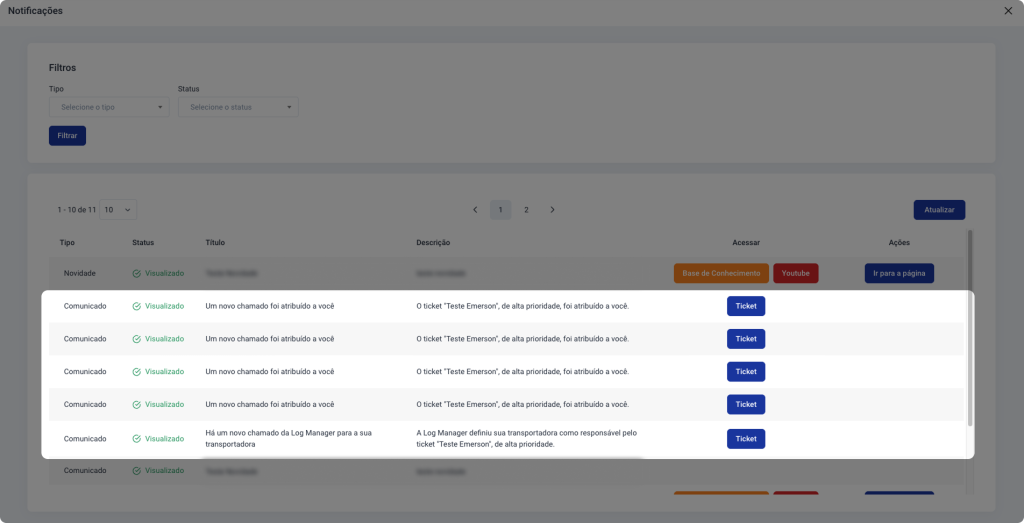This screenshot has width=1024, height=523.
Task: Click the Ir para a página button
Action: tap(897, 273)
